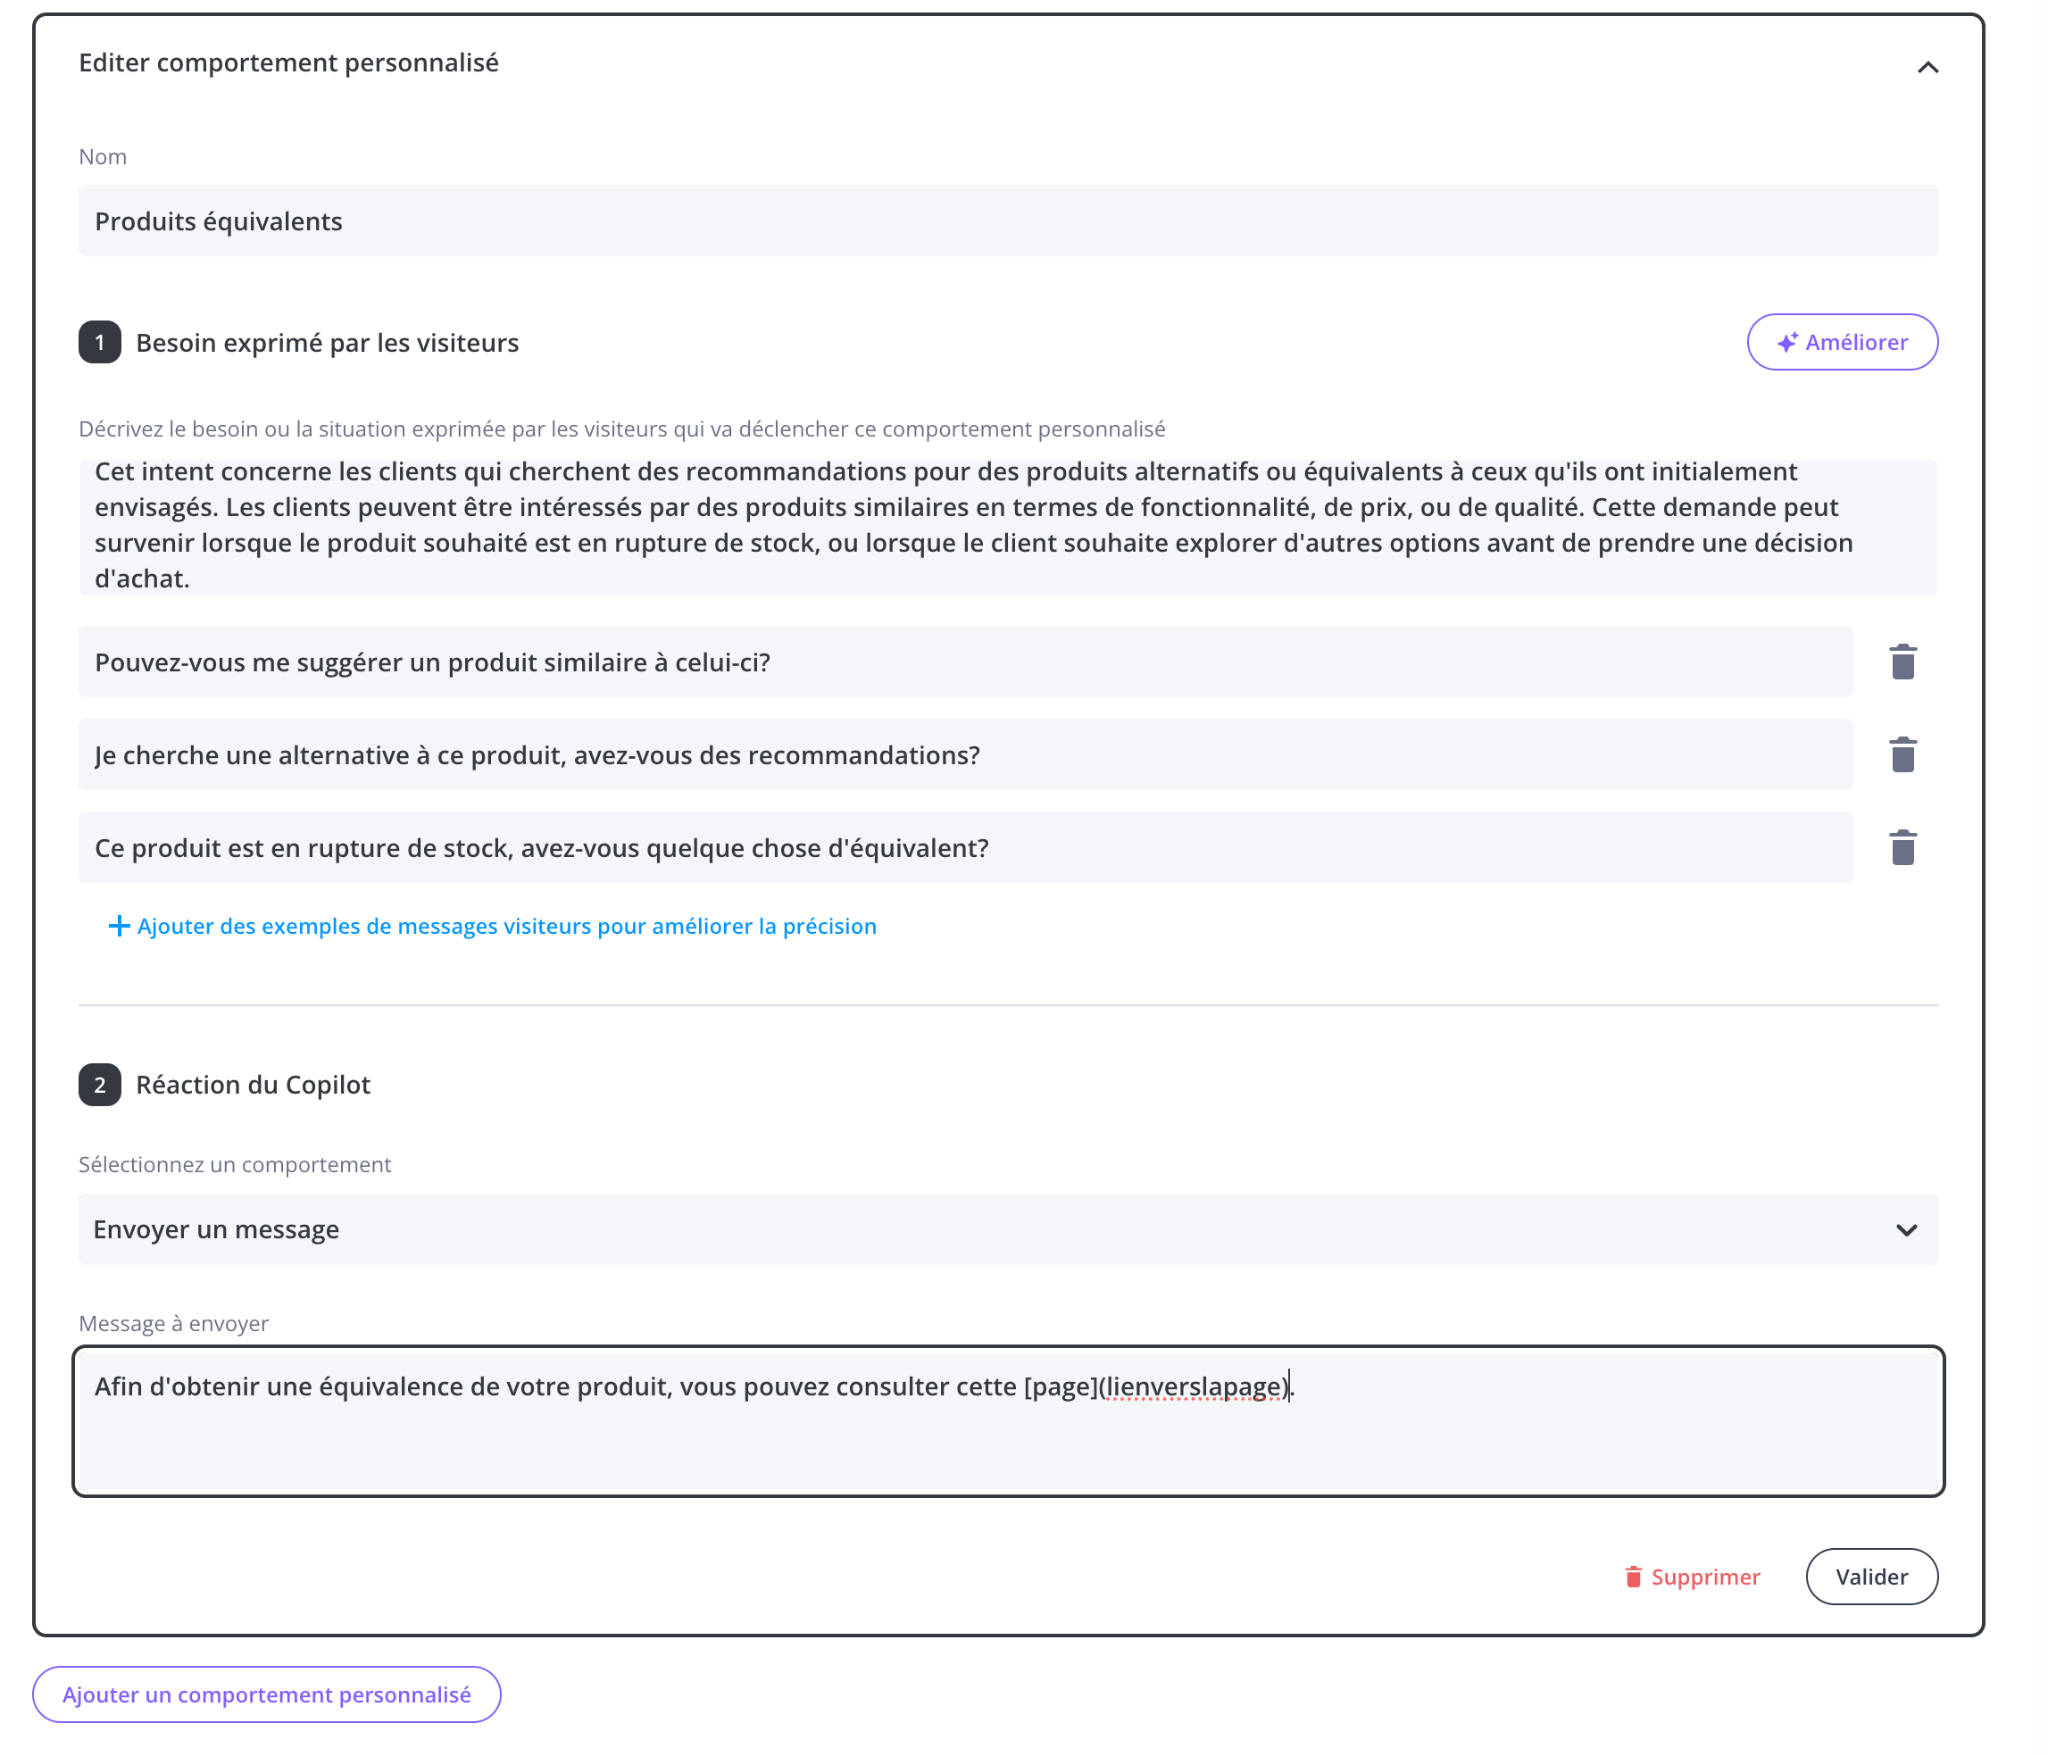The width and height of the screenshot is (2048, 1757).
Task: Click Ajouter un comportement personnalisé button
Action: [266, 1694]
